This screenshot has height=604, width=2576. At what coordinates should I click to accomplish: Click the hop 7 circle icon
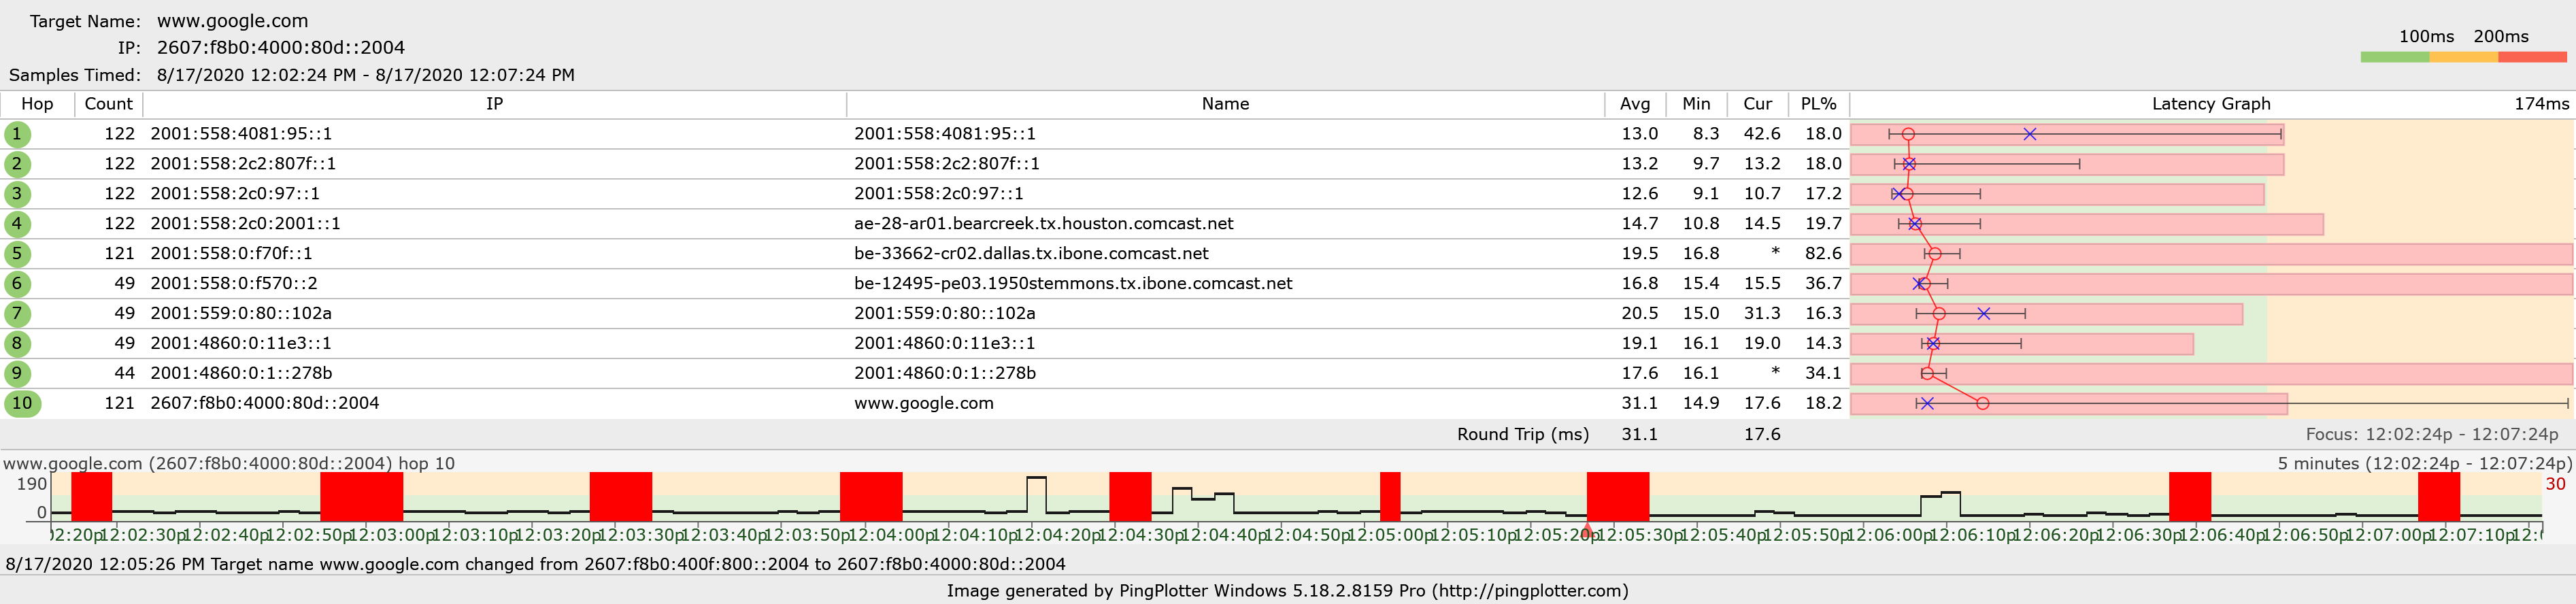coord(17,314)
